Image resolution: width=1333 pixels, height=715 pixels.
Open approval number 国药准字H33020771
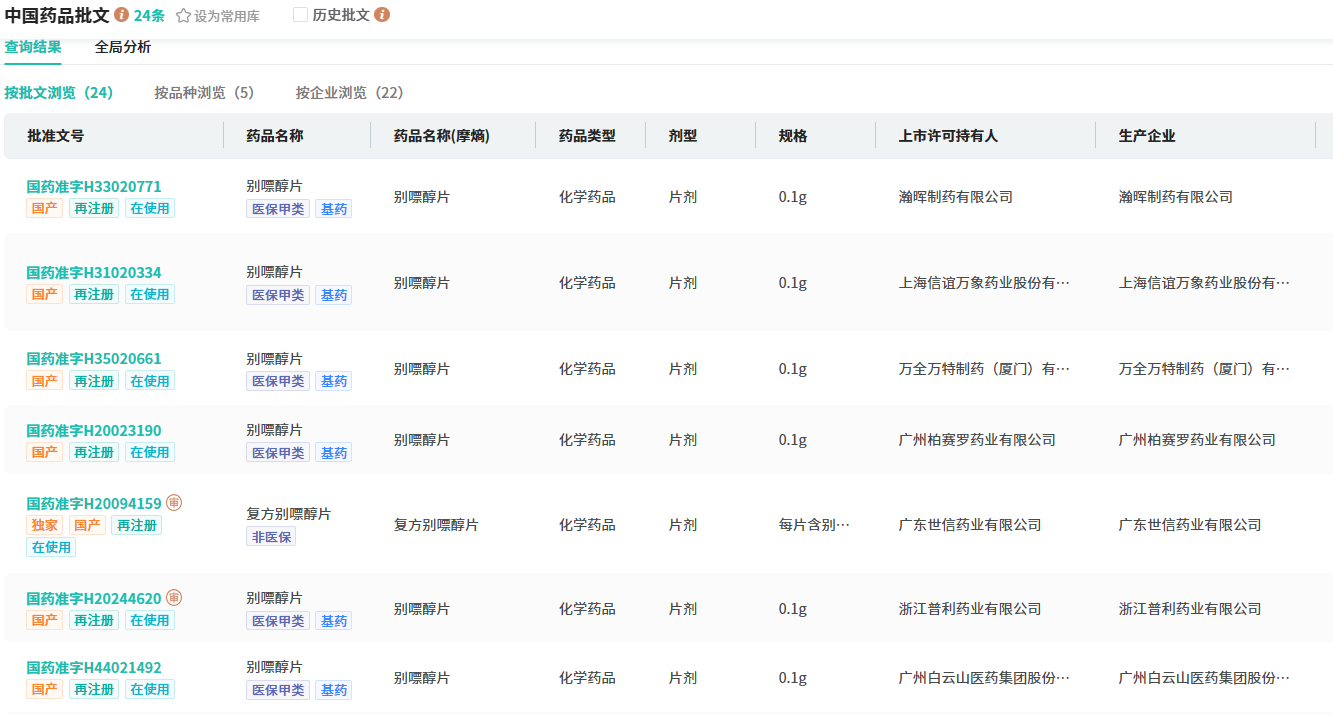click(x=94, y=187)
